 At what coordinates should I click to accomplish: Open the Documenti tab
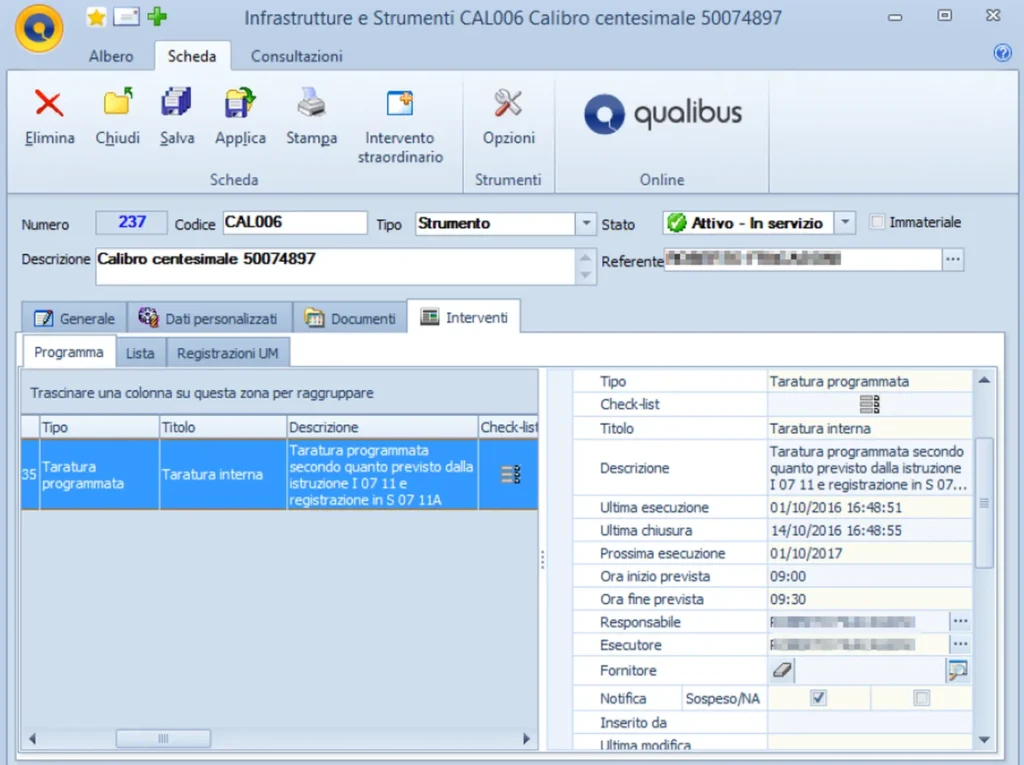352,318
